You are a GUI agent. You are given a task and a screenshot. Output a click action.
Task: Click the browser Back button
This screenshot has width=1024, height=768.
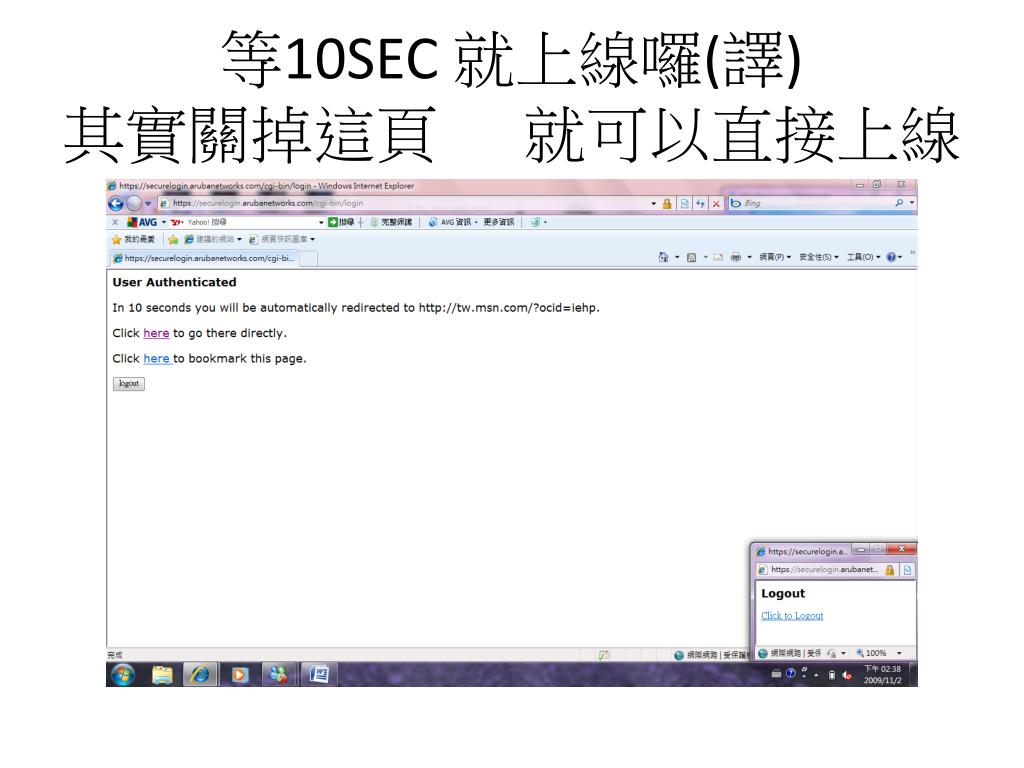[x=116, y=204]
